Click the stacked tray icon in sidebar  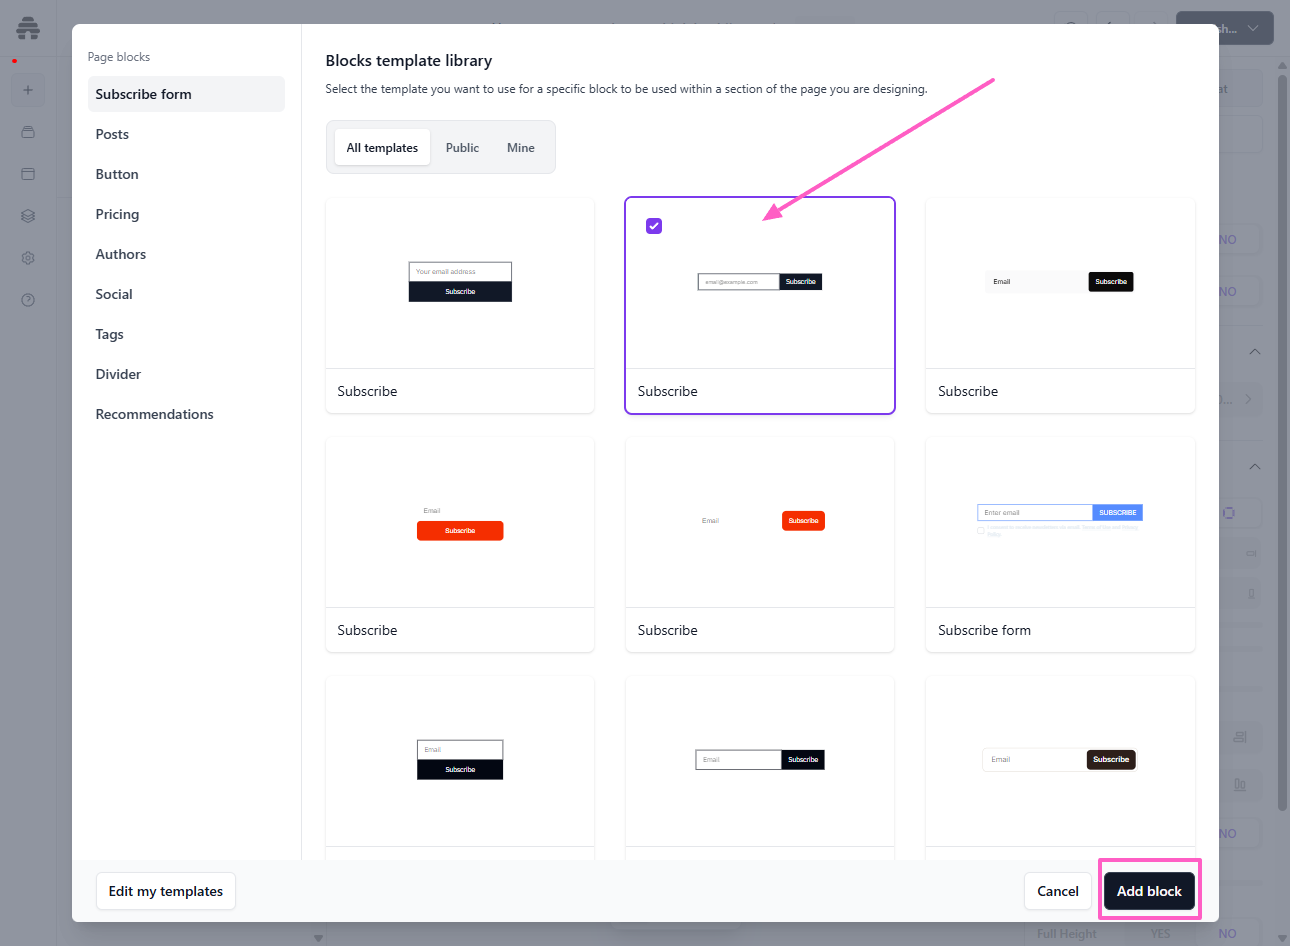click(x=28, y=132)
